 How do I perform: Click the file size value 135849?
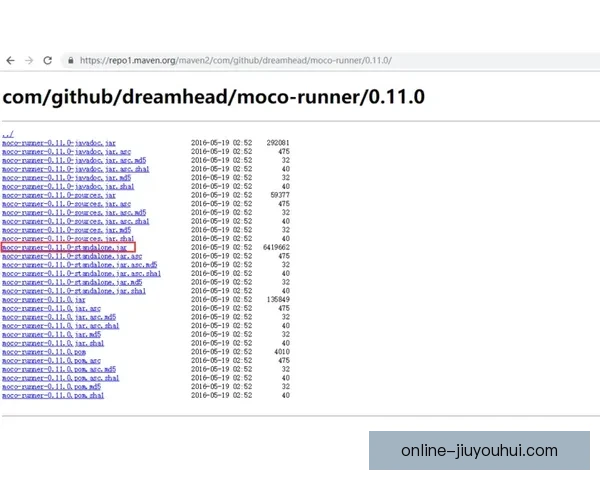click(x=278, y=300)
